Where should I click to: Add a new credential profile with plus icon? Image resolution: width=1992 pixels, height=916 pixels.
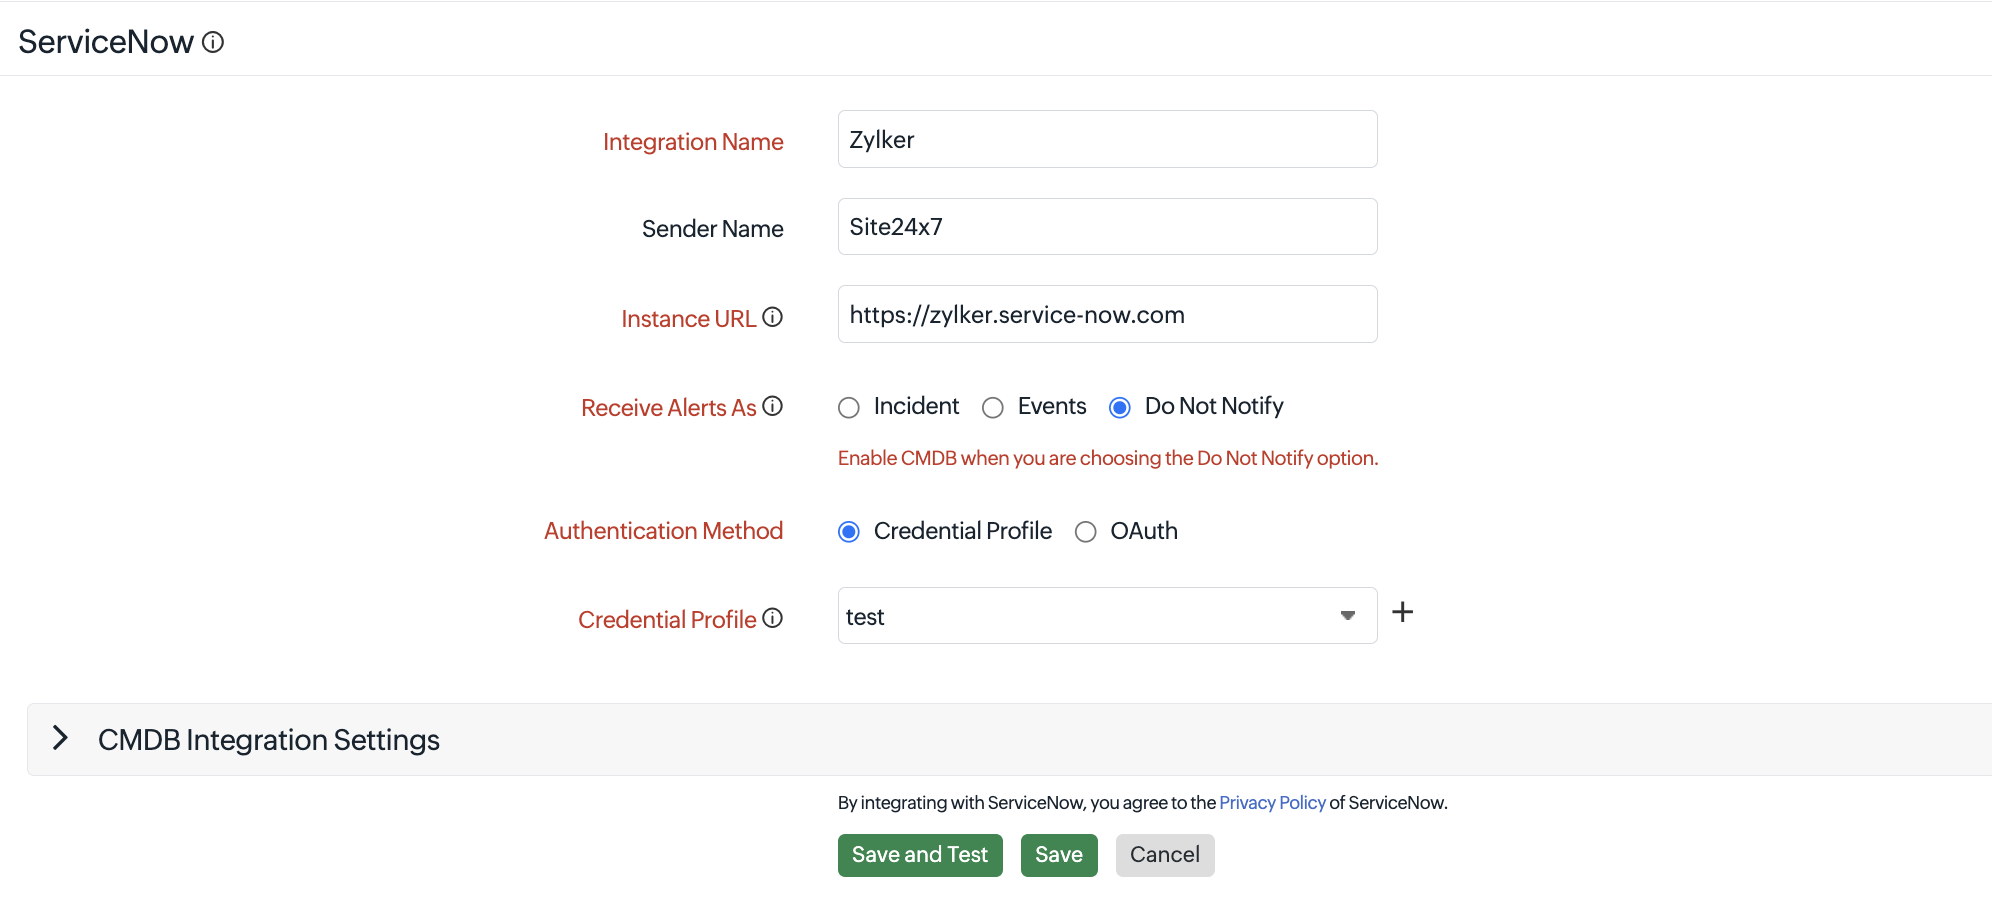[x=1403, y=612]
